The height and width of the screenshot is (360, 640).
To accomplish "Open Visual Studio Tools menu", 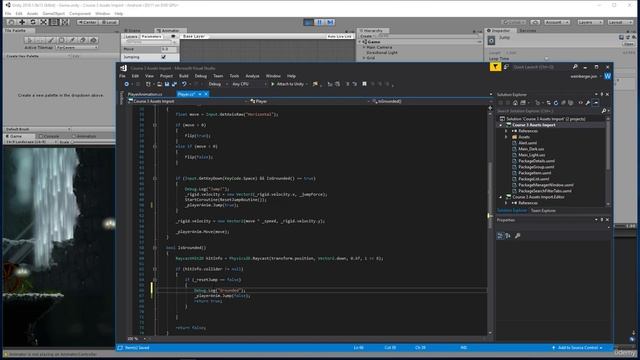I will click(234, 76).
